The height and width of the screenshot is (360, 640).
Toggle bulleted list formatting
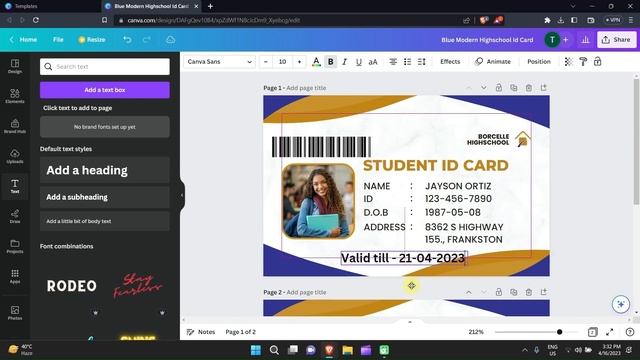click(407, 62)
